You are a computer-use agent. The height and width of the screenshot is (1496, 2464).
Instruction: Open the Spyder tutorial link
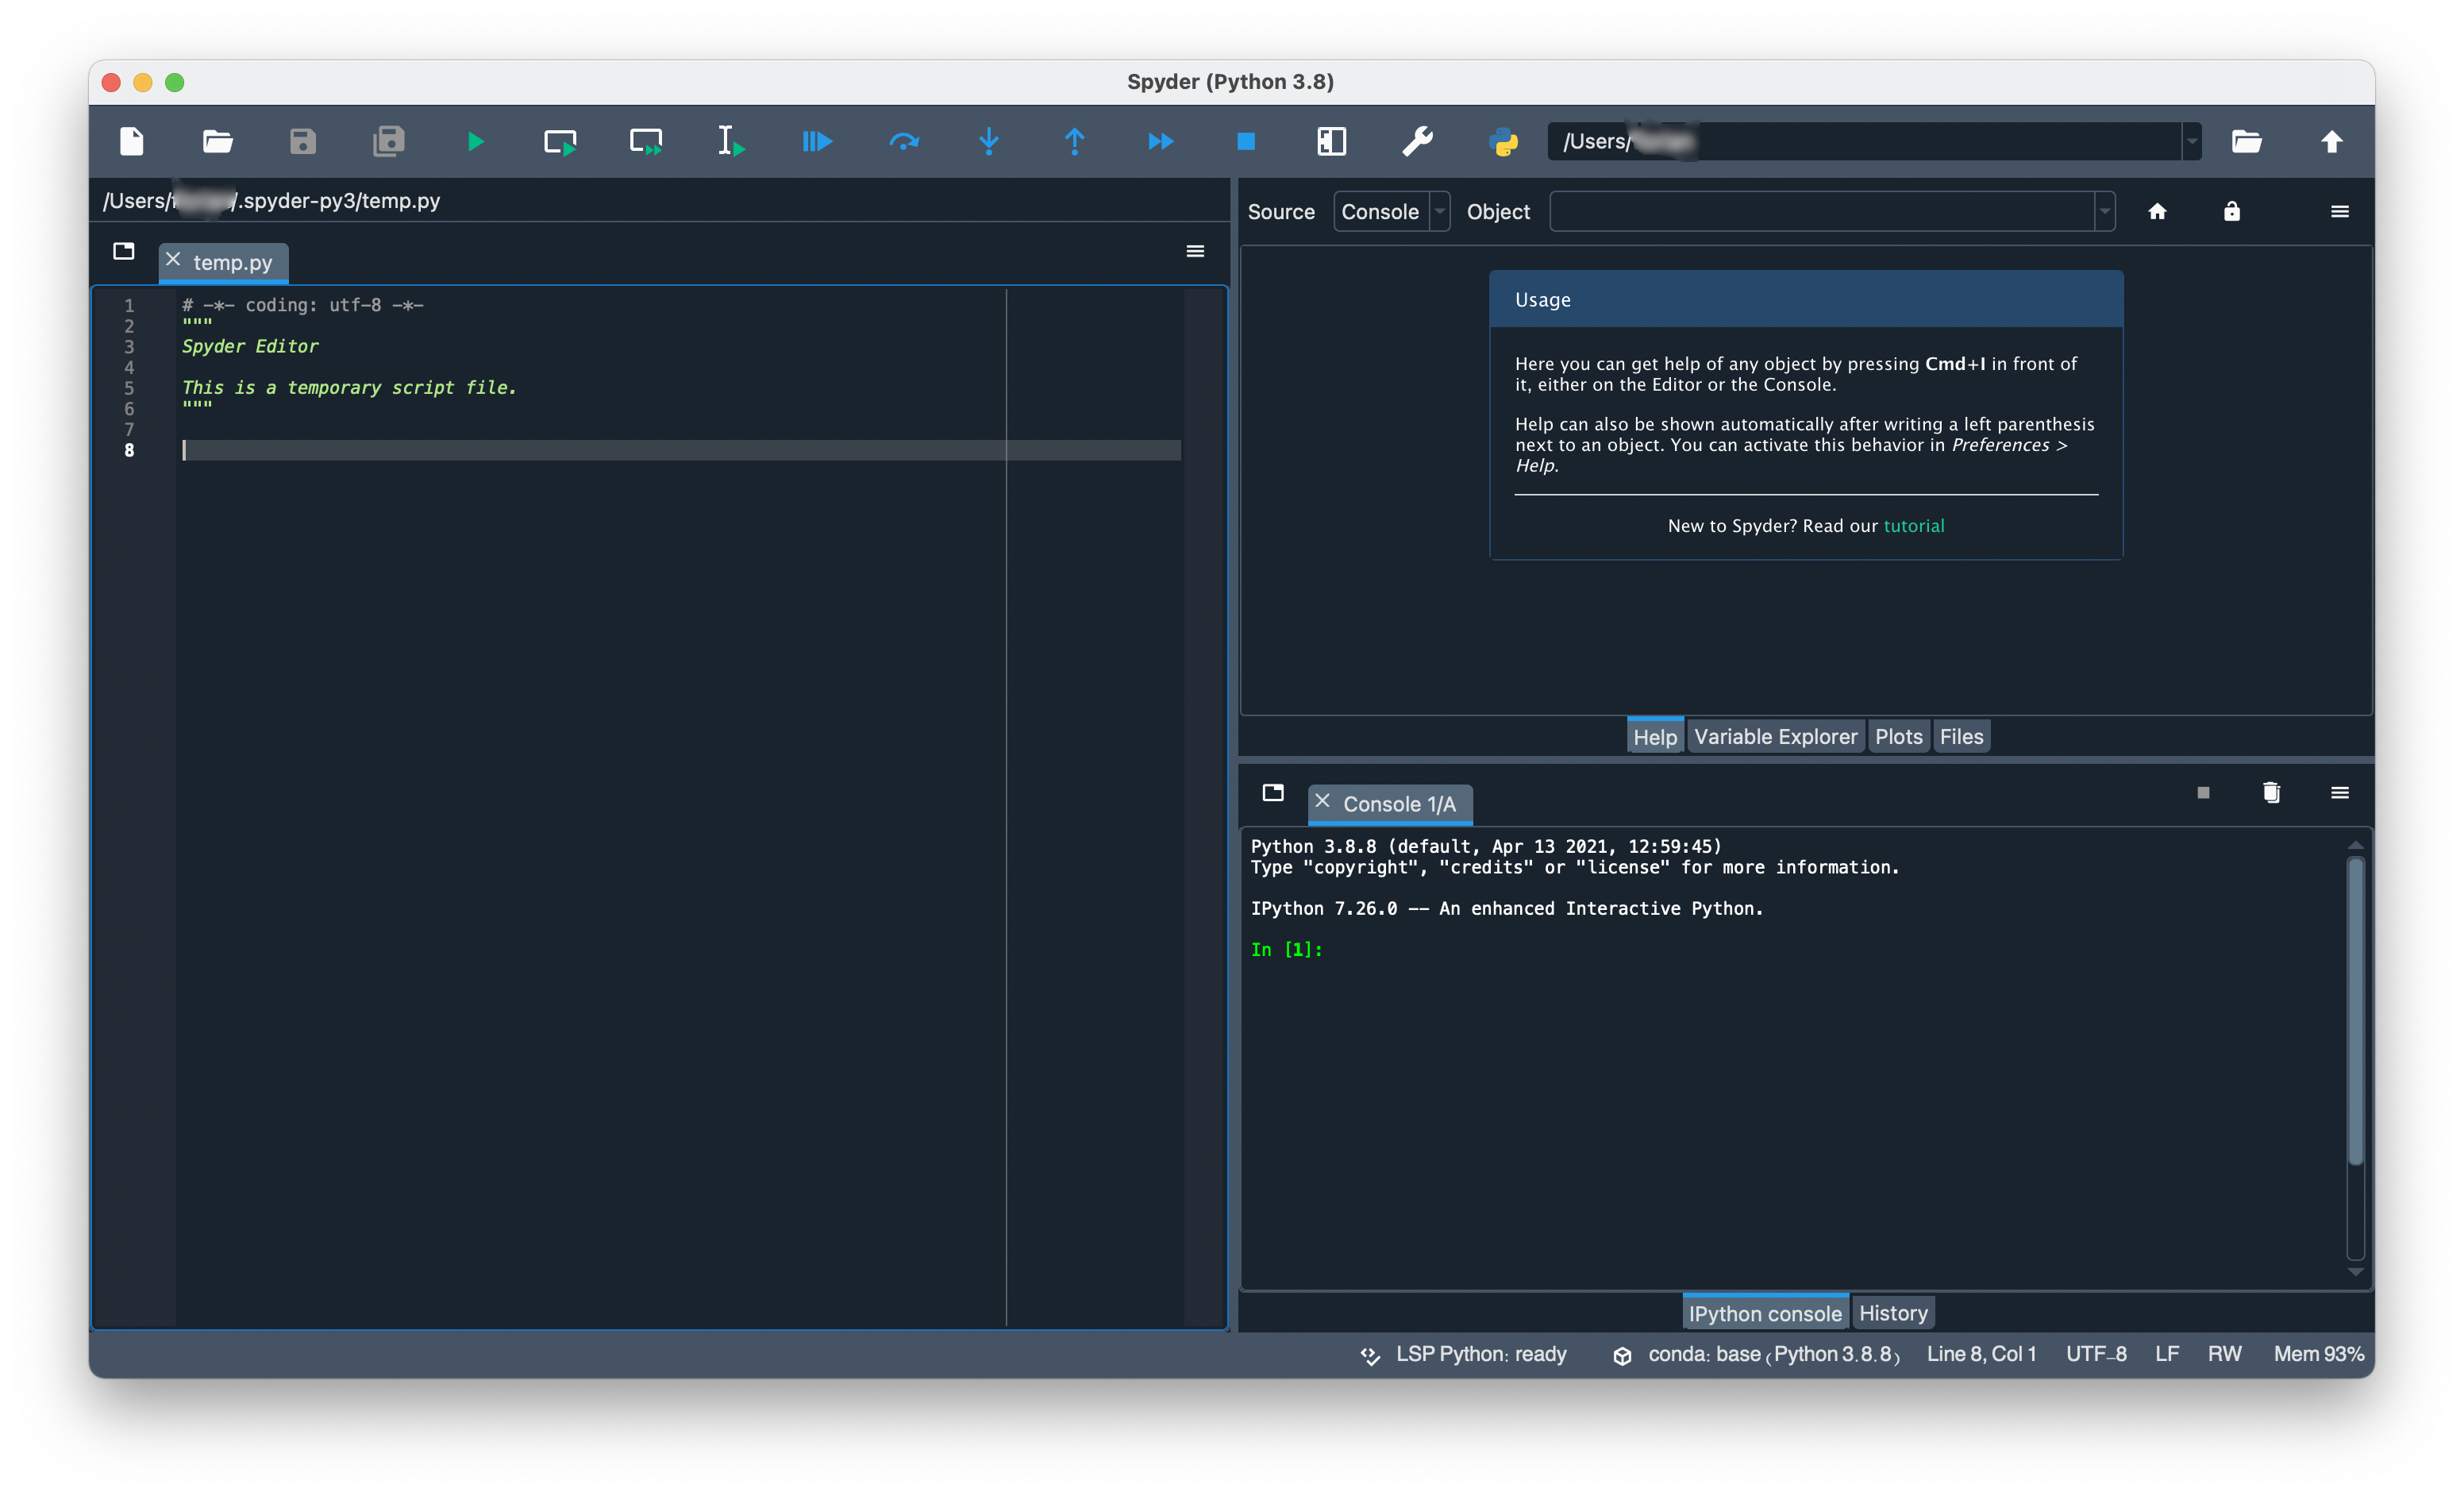[1913, 526]
